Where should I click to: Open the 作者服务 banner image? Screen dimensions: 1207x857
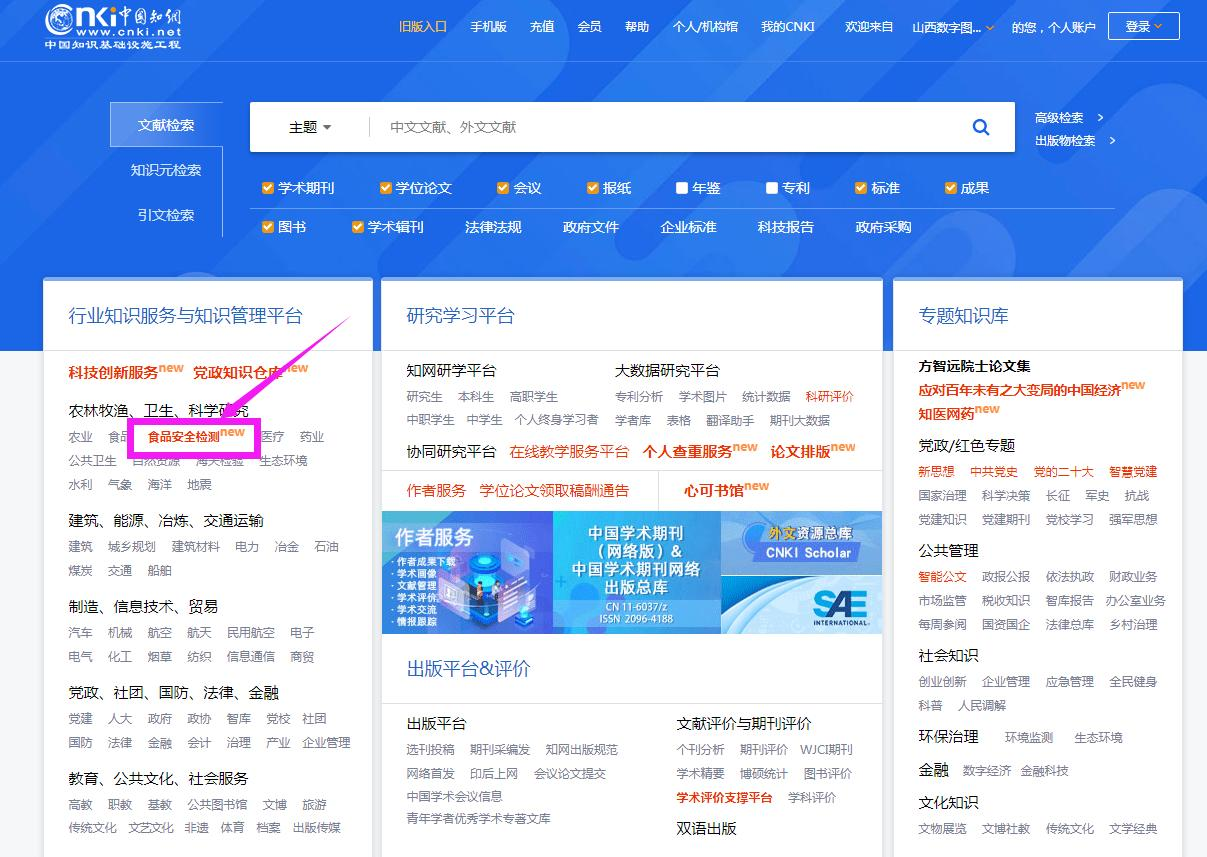click(x=467, y=572)
